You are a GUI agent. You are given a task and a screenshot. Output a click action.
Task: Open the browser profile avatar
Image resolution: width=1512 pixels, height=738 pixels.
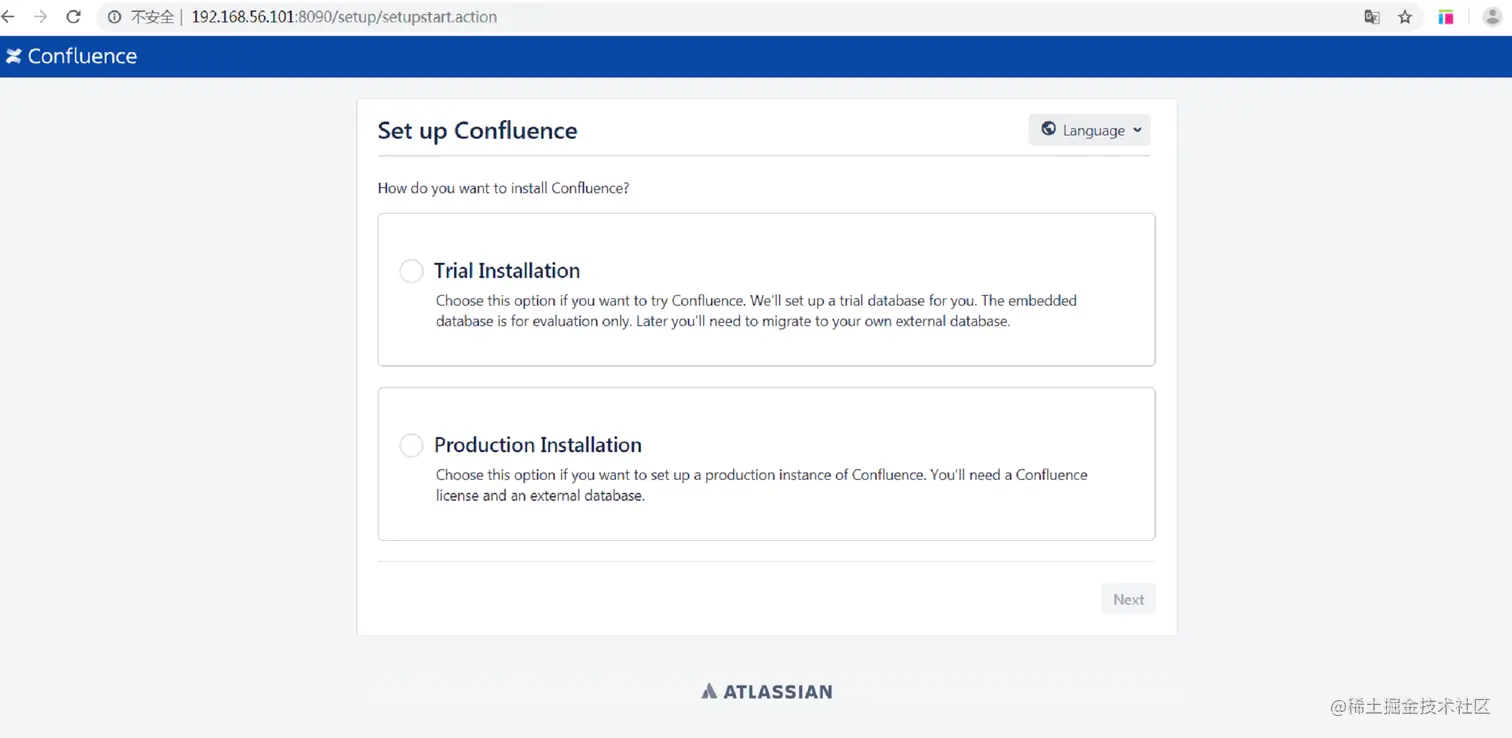(x=1492, y=17)
